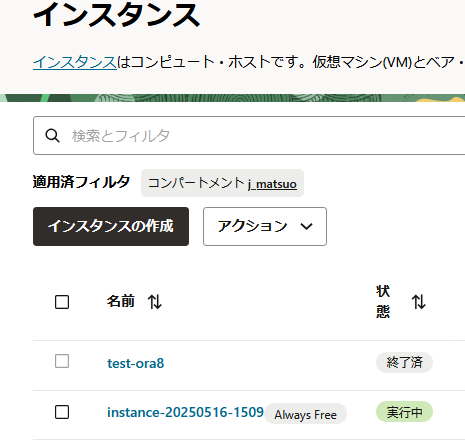
Task: Click the 名前 column header text
Action: (121, 301)
